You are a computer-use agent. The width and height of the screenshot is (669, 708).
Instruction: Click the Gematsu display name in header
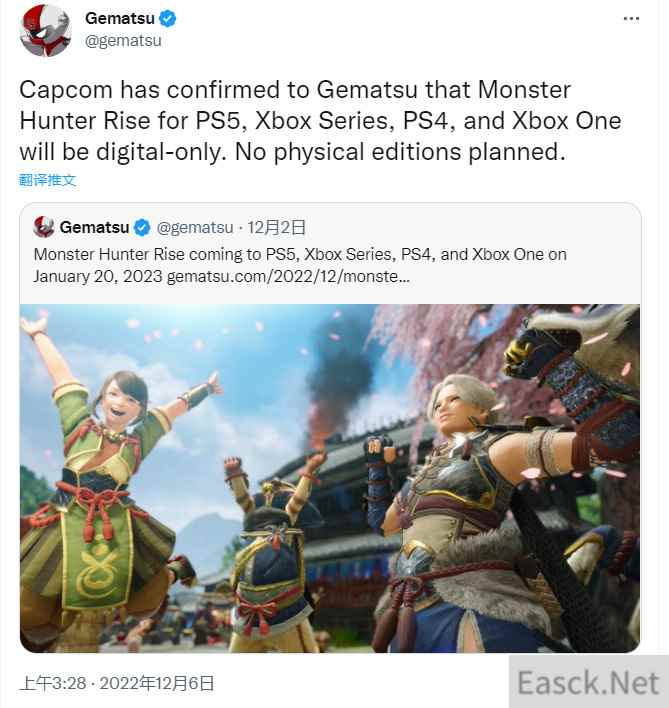120,19
